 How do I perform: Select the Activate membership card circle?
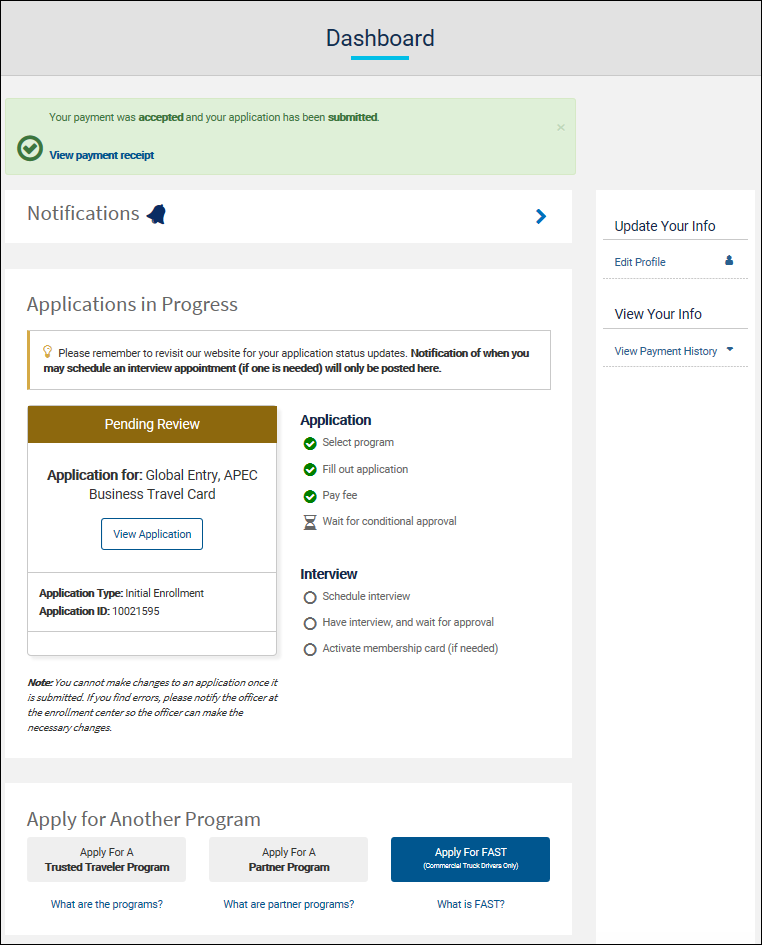310,649
